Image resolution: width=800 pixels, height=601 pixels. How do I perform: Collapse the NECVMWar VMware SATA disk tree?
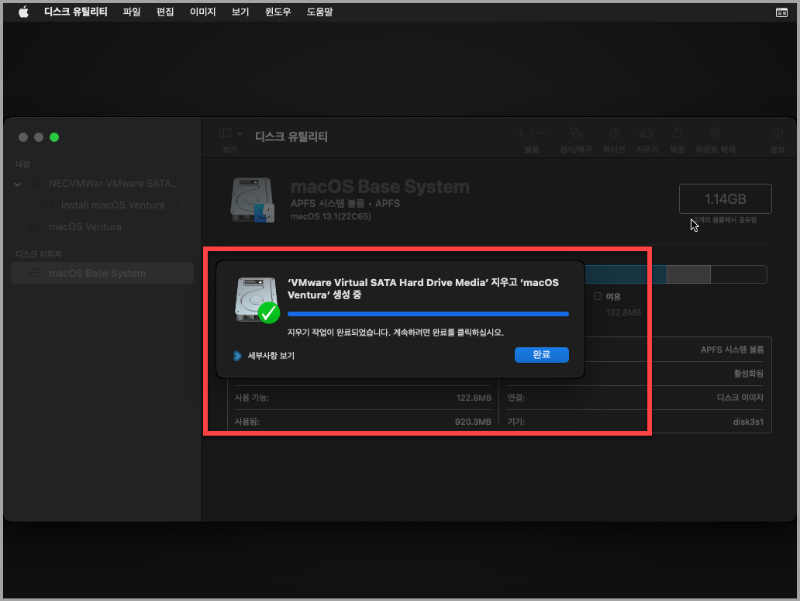point(18,184)
